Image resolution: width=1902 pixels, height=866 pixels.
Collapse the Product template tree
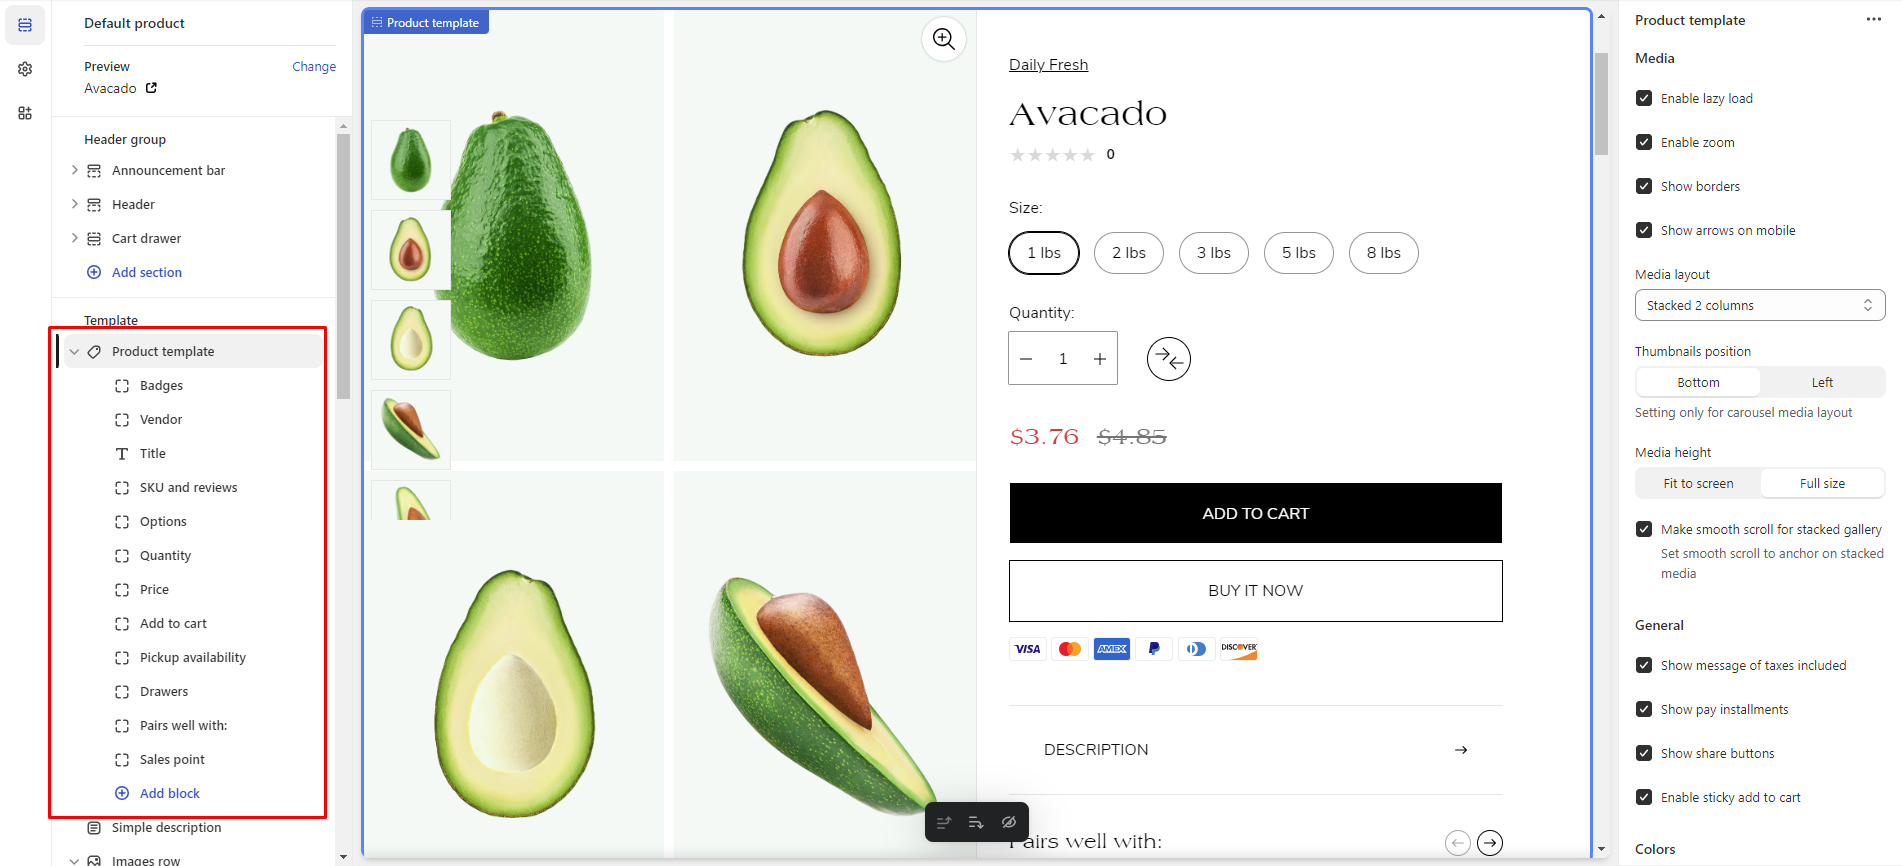74,352
